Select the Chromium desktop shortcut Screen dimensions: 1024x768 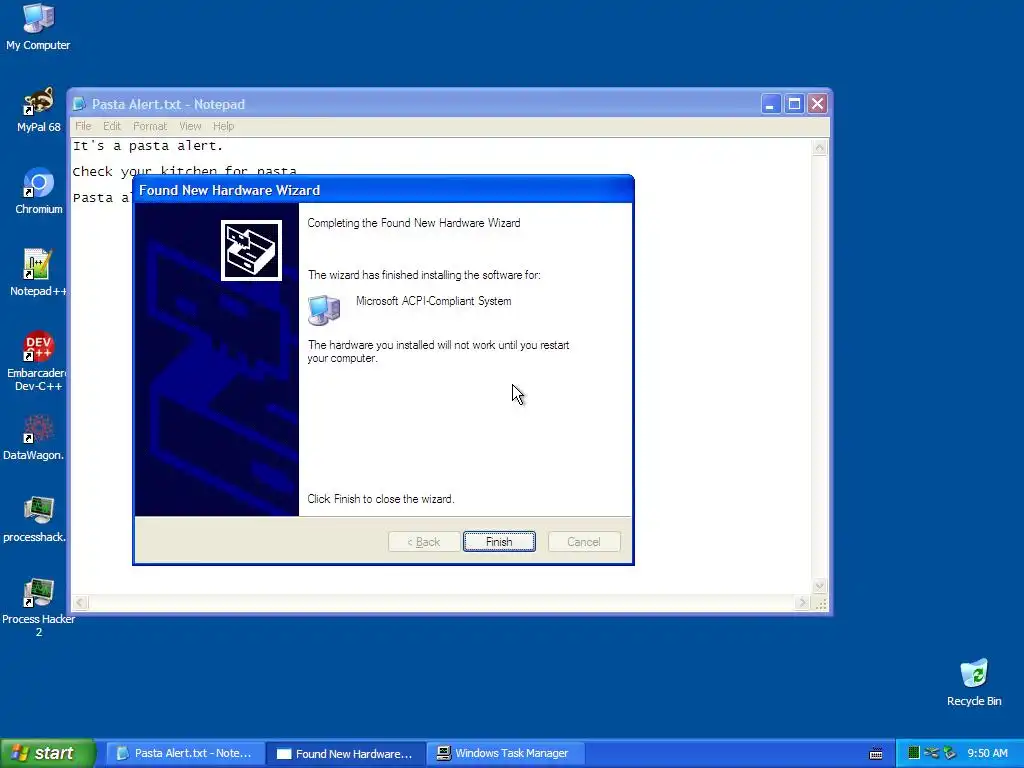tap(38, 191)
